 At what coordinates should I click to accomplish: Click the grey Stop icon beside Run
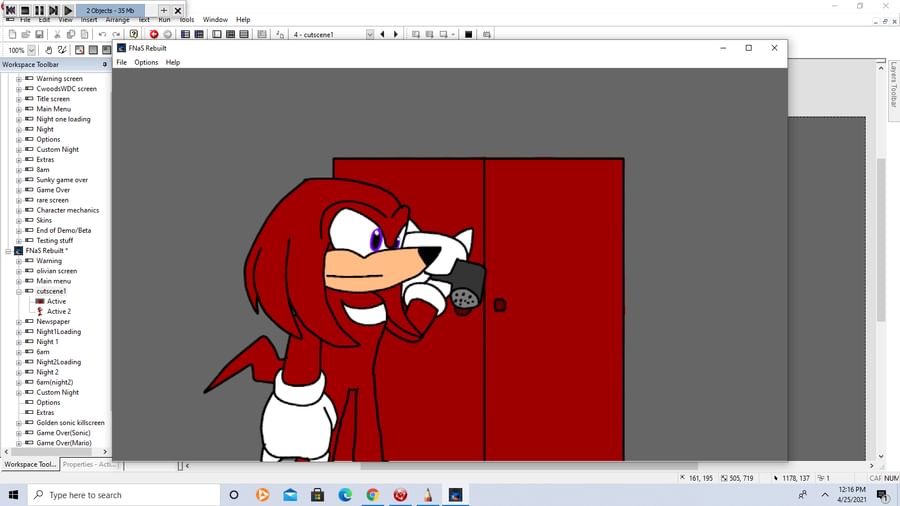click(168, 34)
